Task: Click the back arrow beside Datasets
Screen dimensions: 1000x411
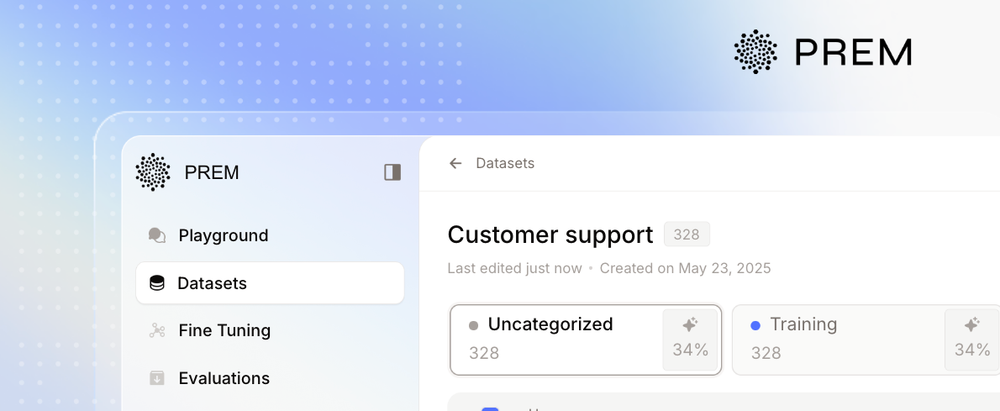Action: click(x=456, y=163)
